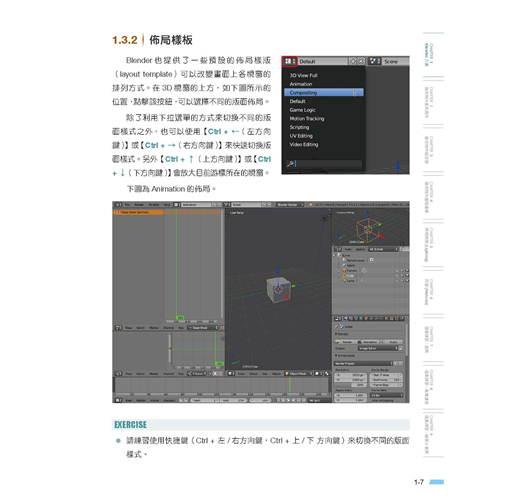Click the magnifier icon in layout search
This screenshot has height=500, width=520.
[290, 164]
